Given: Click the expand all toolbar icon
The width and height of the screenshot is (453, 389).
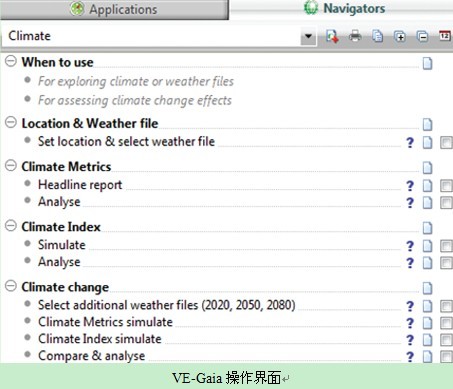Looking at the screenshot, I should [400, 36].
